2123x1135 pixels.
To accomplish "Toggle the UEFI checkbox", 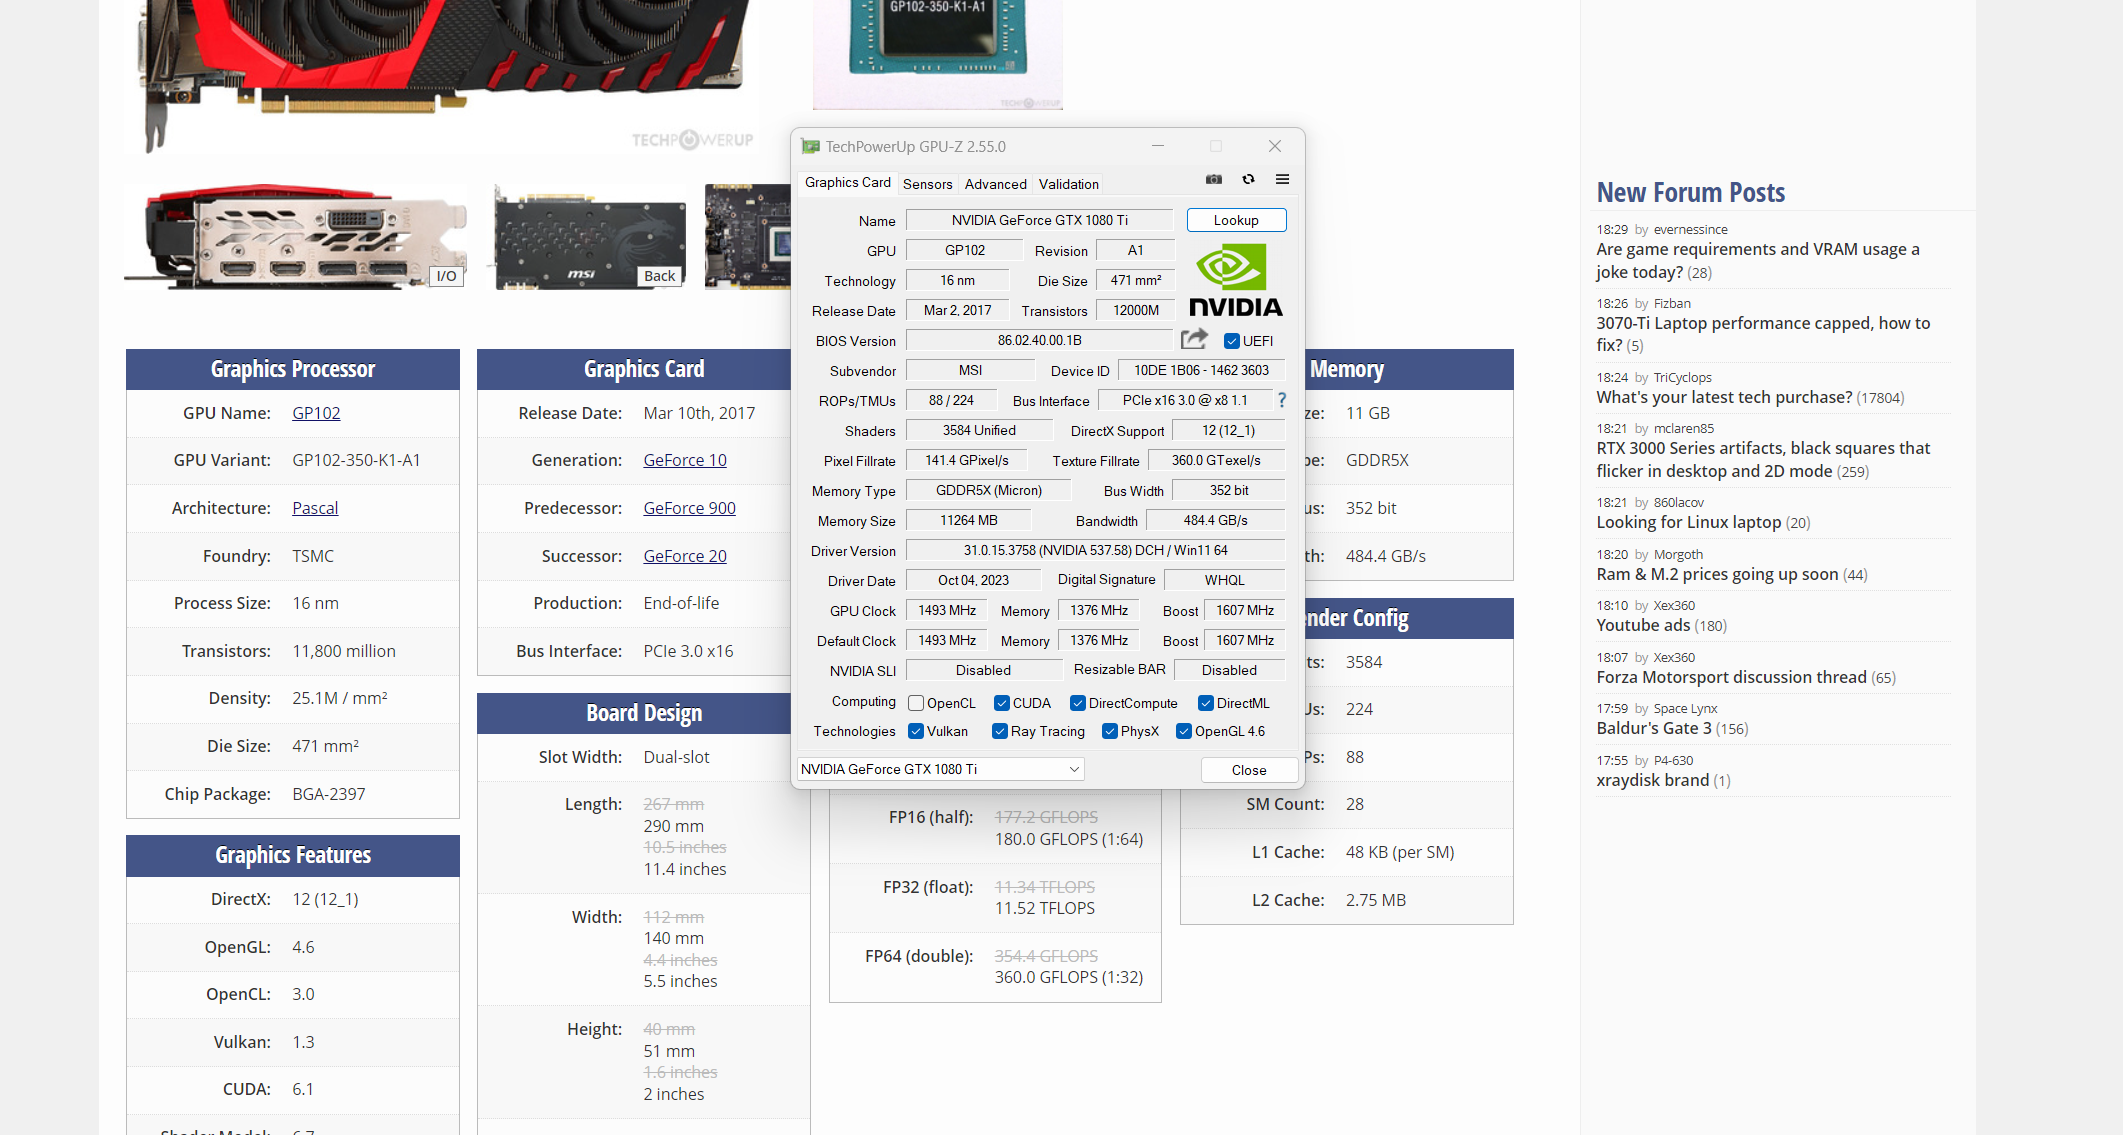I will point(1232,341).
